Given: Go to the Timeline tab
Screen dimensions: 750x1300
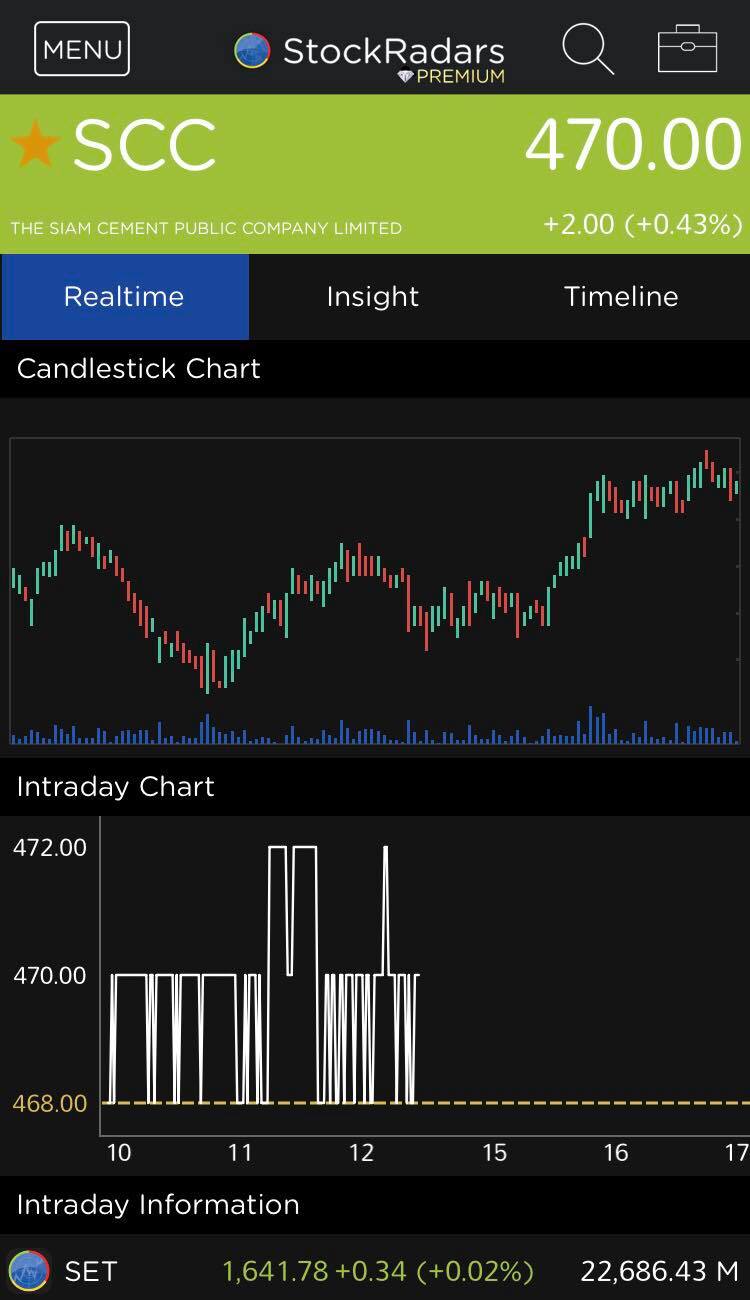Looking at the screenshot, I should (x=621, y=297).
